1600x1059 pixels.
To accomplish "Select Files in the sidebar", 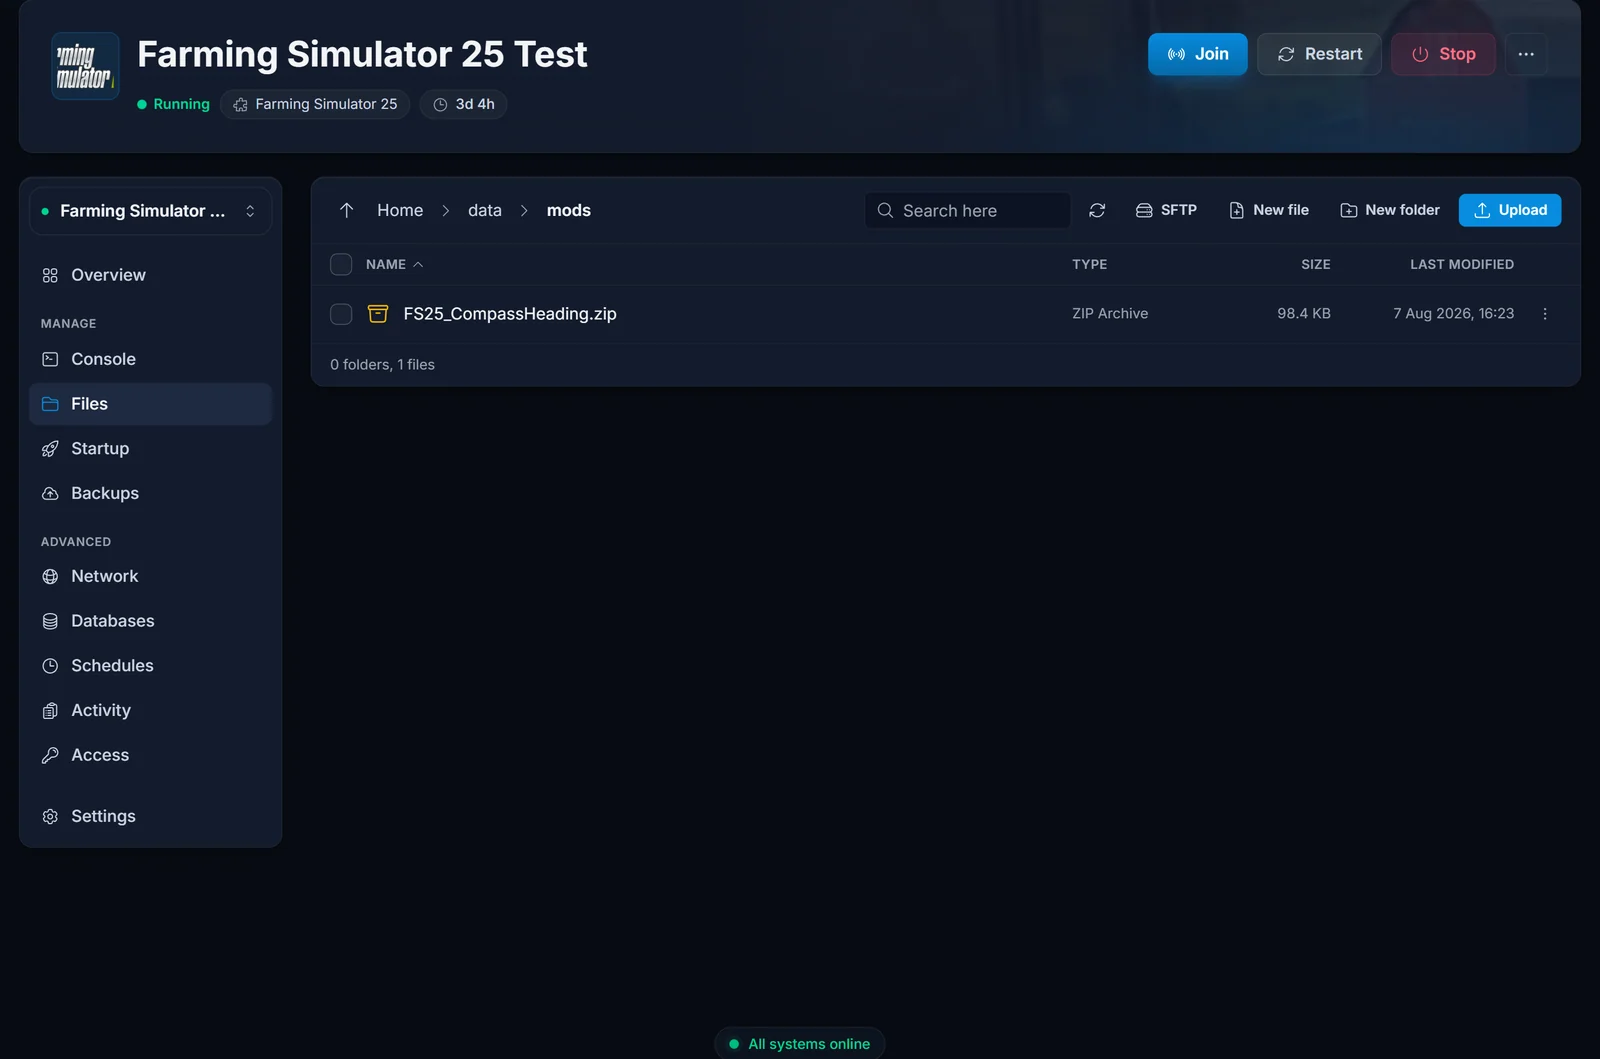I will (x=150, y=404).
